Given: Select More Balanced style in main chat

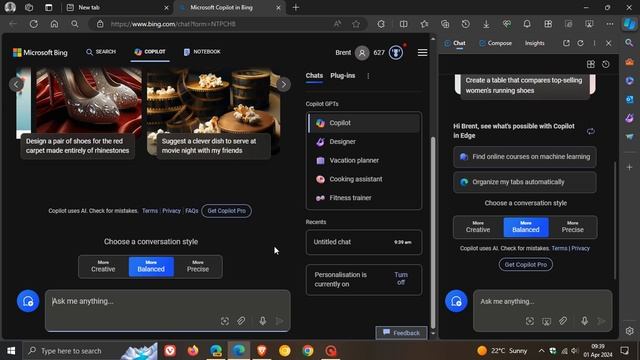Looking at the screenshot, I should pyautogui.click(x=151, y=267).
